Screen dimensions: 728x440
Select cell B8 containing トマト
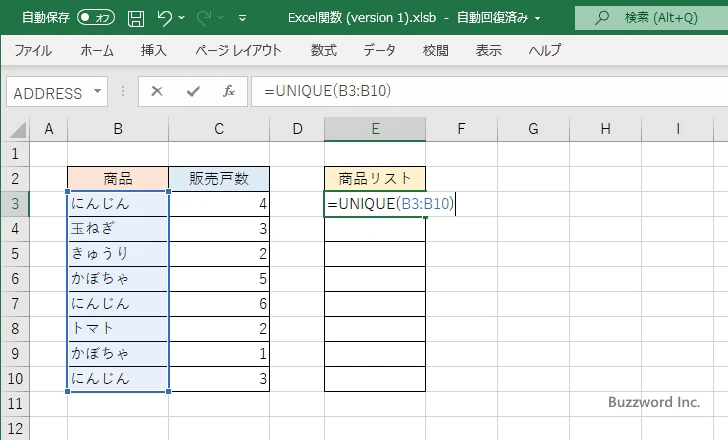(118, 328)
